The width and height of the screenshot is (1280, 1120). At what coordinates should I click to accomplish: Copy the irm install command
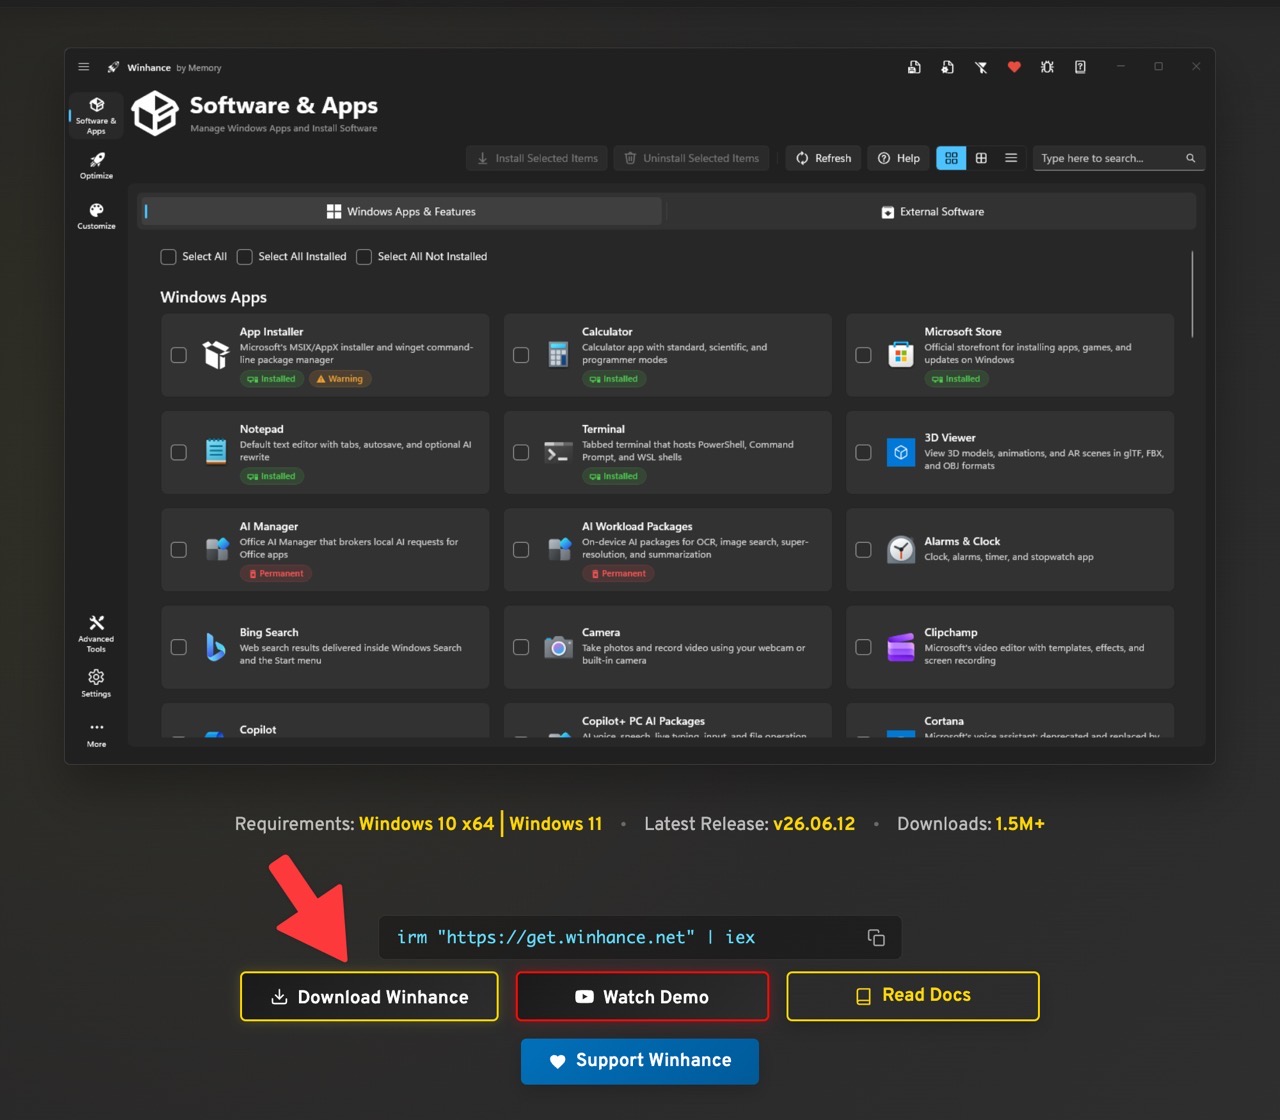876,937
